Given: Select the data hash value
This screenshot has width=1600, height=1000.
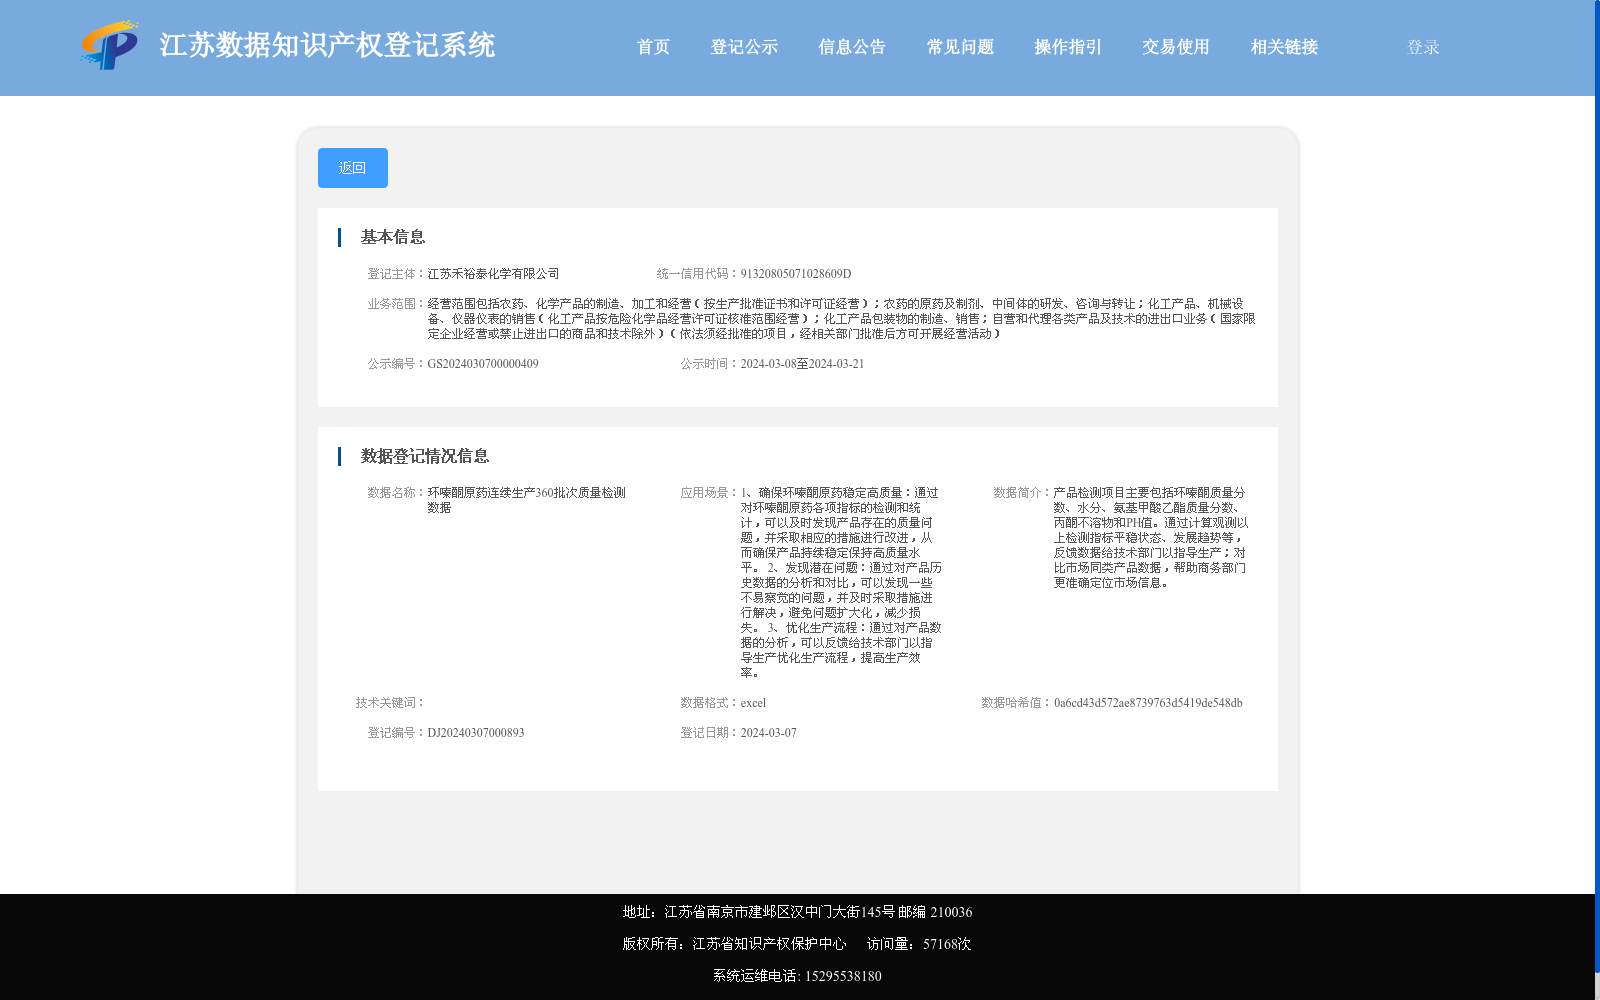Looking at the screenshot, I should (x=1148, y=703).
